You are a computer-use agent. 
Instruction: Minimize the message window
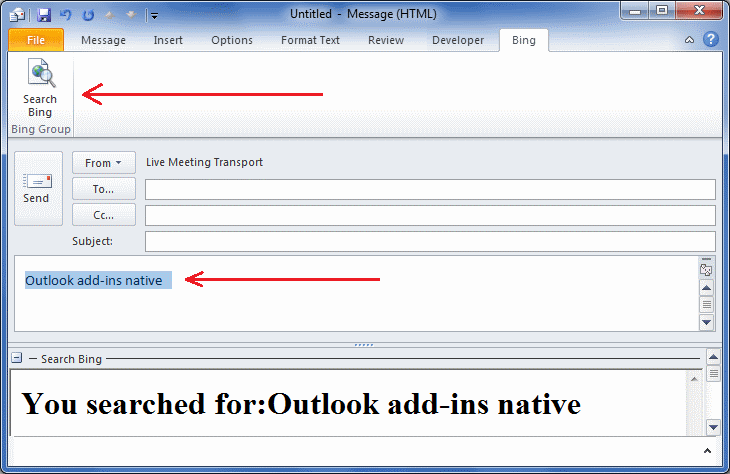click(635, 11)
